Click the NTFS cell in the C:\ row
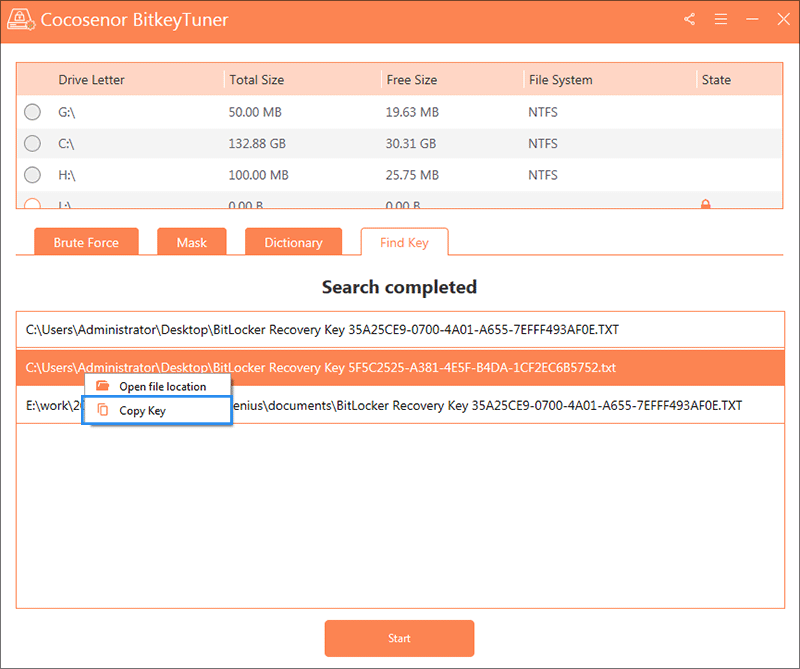 coord(543,144)
